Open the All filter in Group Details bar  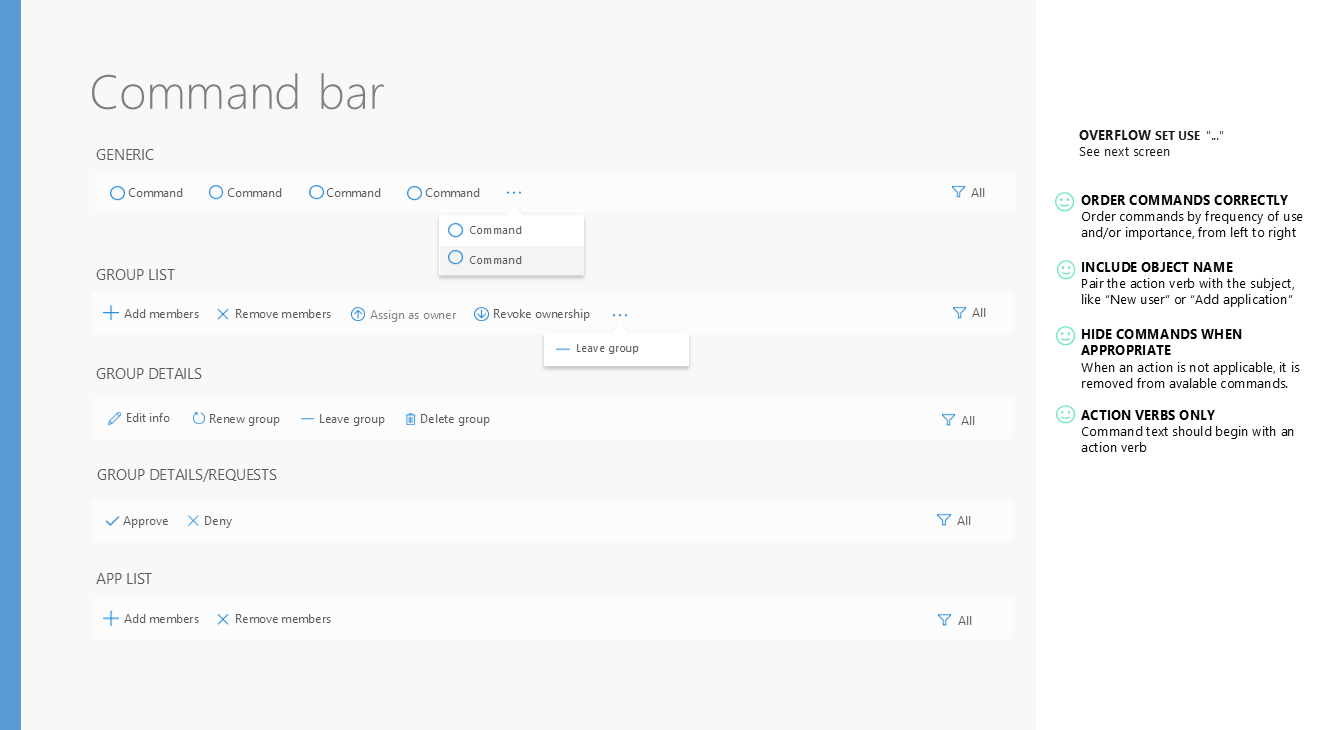958,421
